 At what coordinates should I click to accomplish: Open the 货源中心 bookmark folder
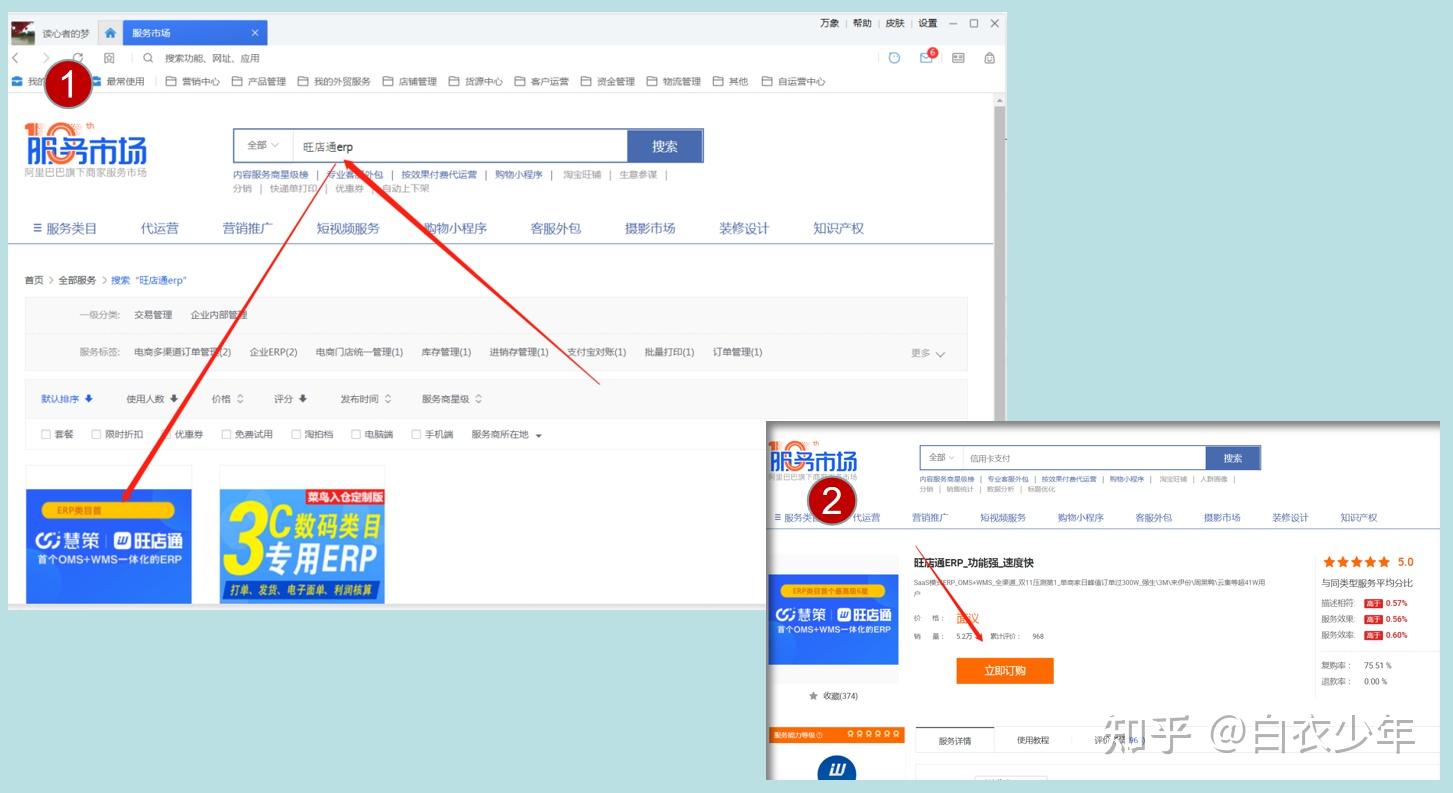(476, 82)
